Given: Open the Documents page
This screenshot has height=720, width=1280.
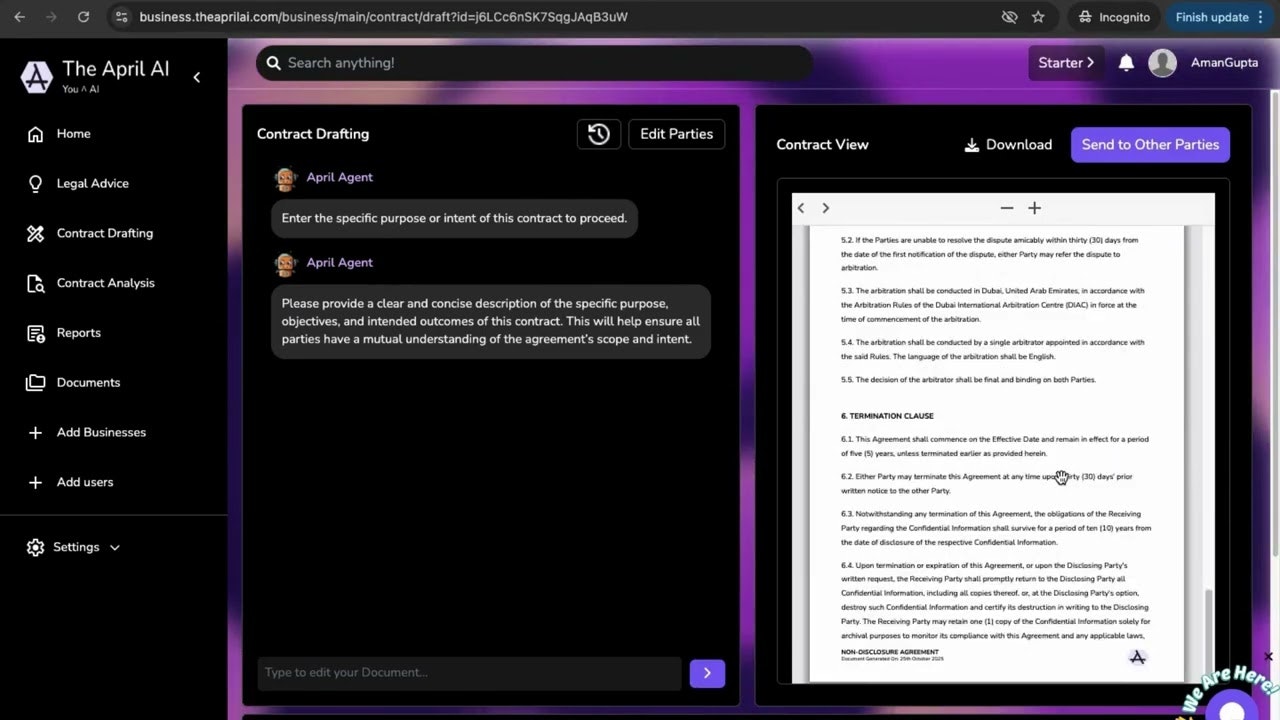Looking at the screenshot, I should tap(88, 383).
